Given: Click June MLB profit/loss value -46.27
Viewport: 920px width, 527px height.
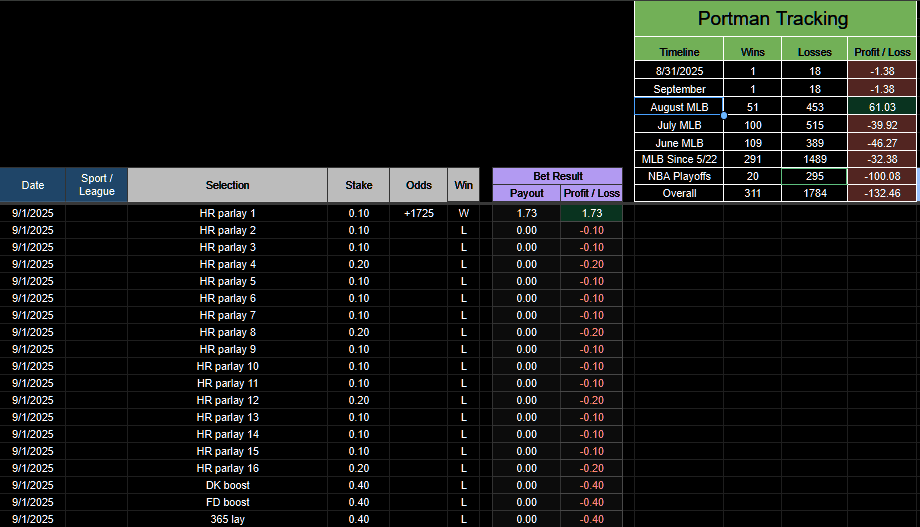Looking at the screenshot, I should [x=882, y=143].
